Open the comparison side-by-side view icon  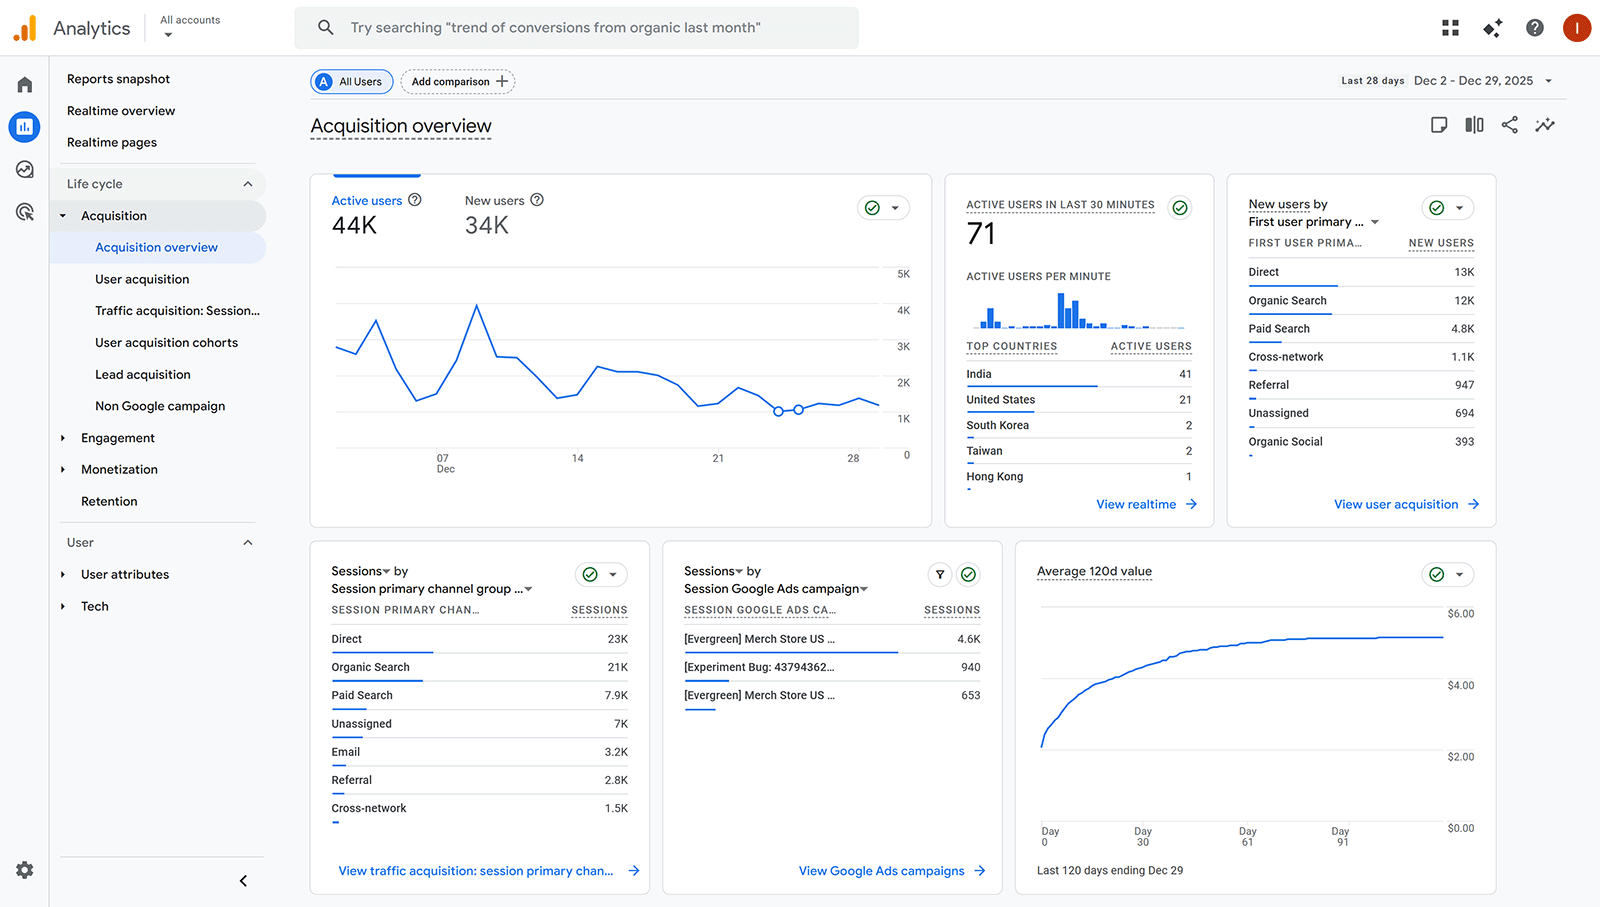point(1474,125)
